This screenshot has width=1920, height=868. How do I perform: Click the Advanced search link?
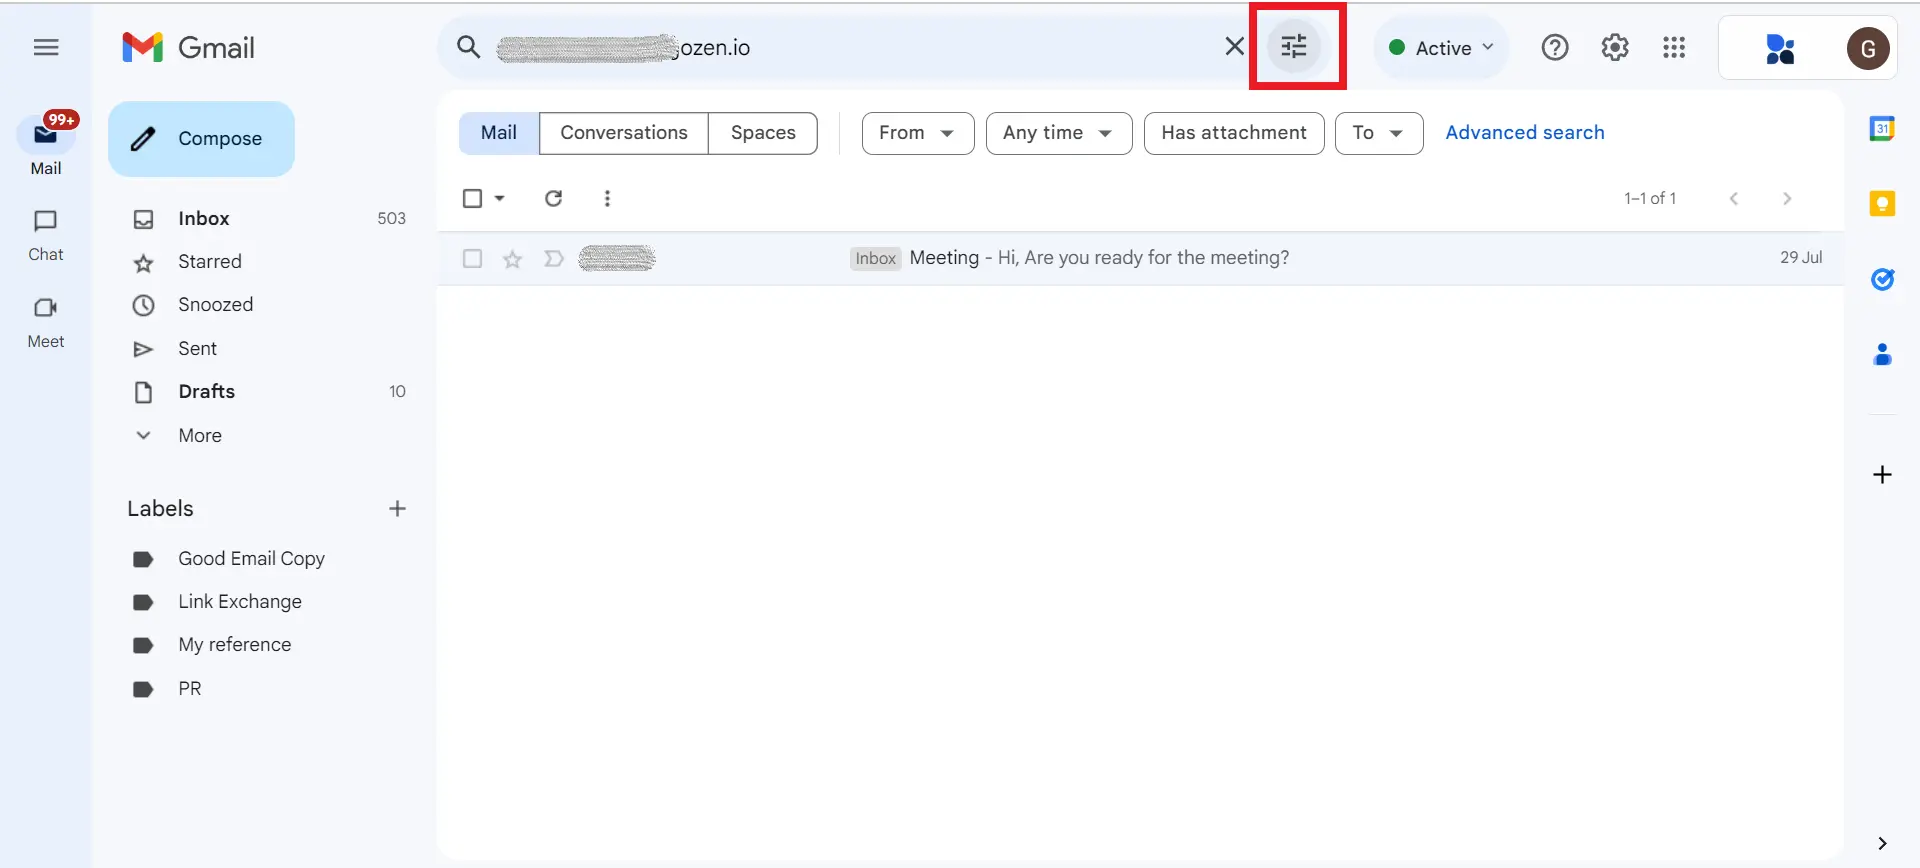(x=1525, y=133)
